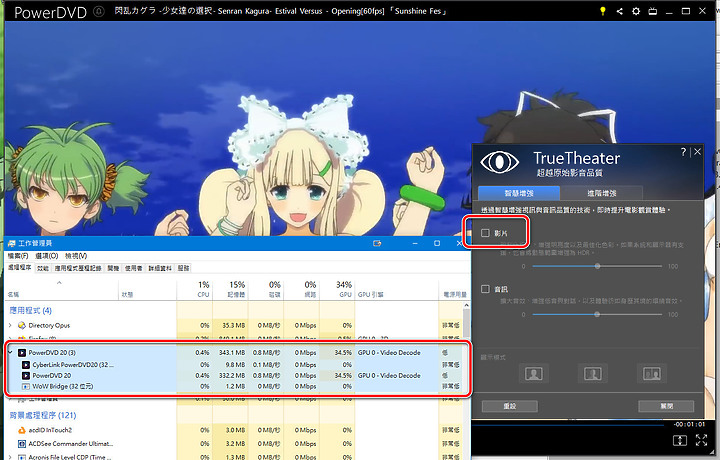The width and height of the screenshot is (720, 460).
Task: Sort by the GPU 引擎 column header
Action: click(397, 289)
